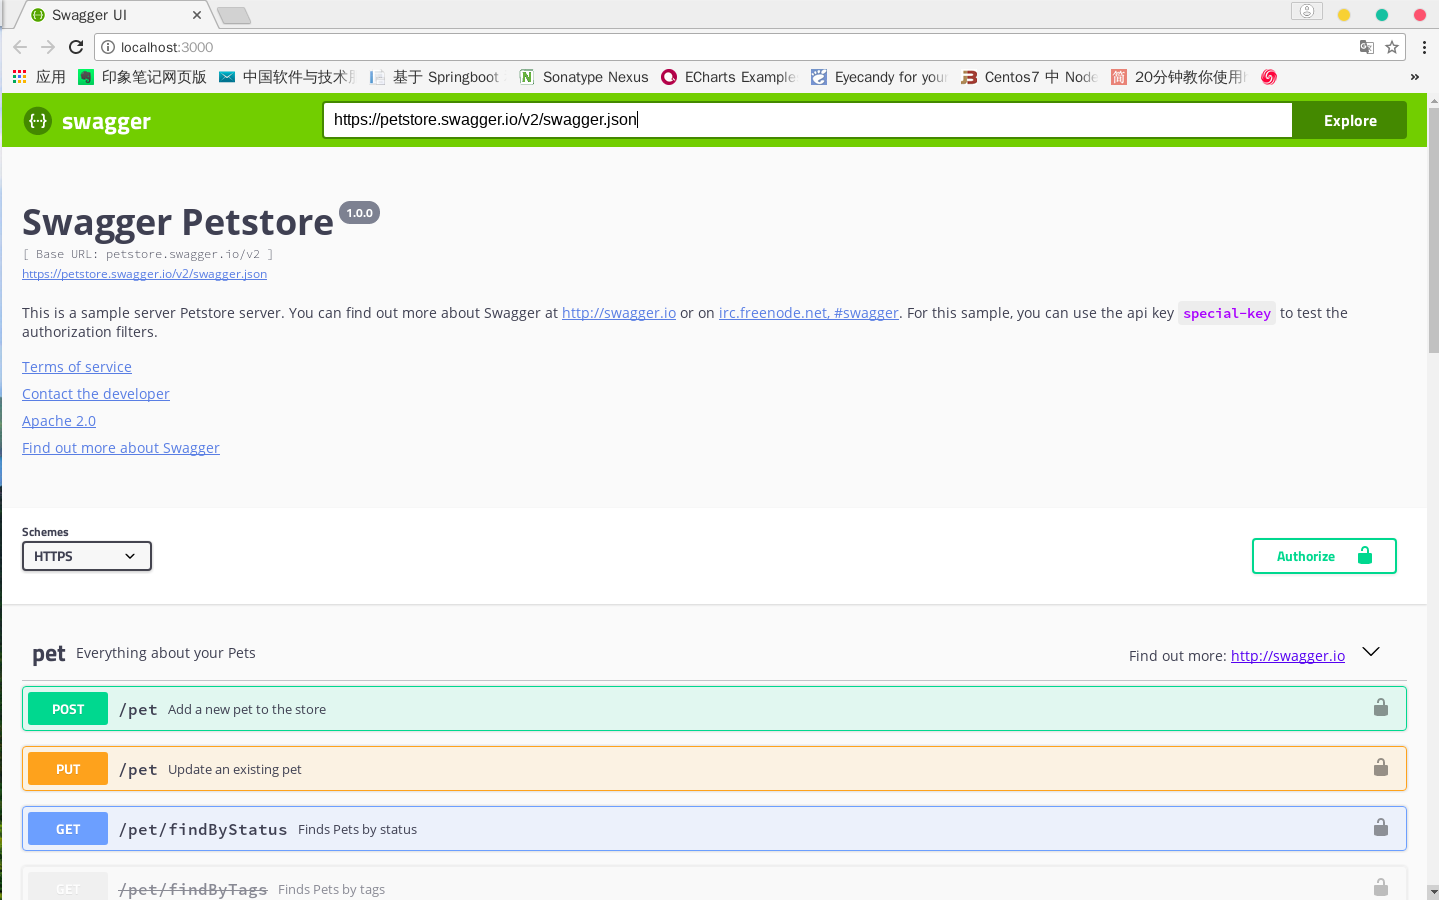Open Contact the developer link
1439x900 pixels.
tap(96, 394)
